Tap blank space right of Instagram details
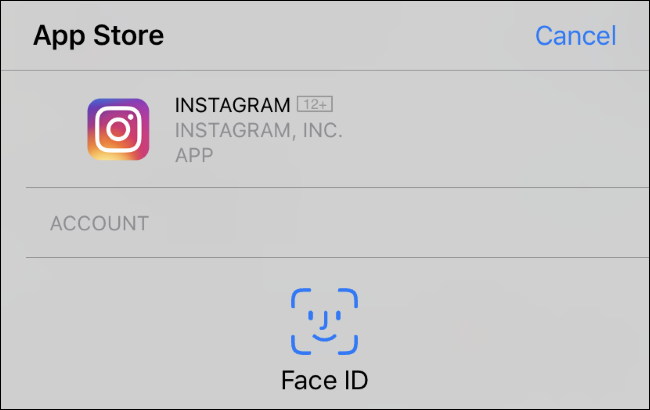The width and height of the screenshot is (650, 410). click(500, 130)
